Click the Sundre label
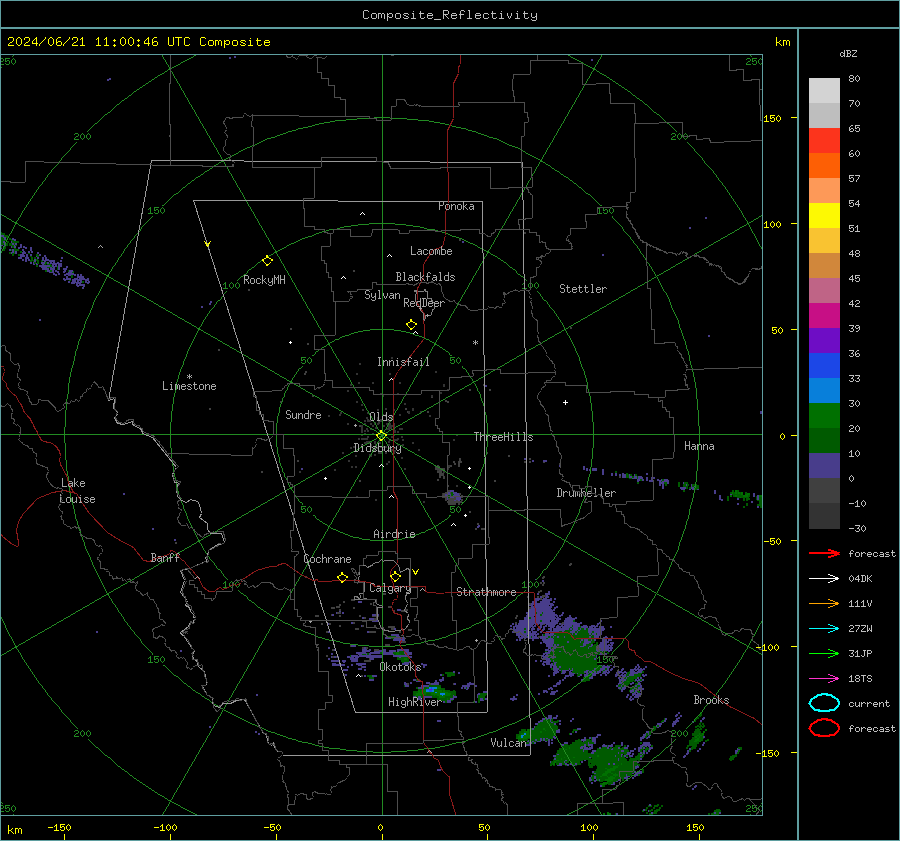Screen dimensions: 900x841 pyautogui.click(x=303, y=414)
